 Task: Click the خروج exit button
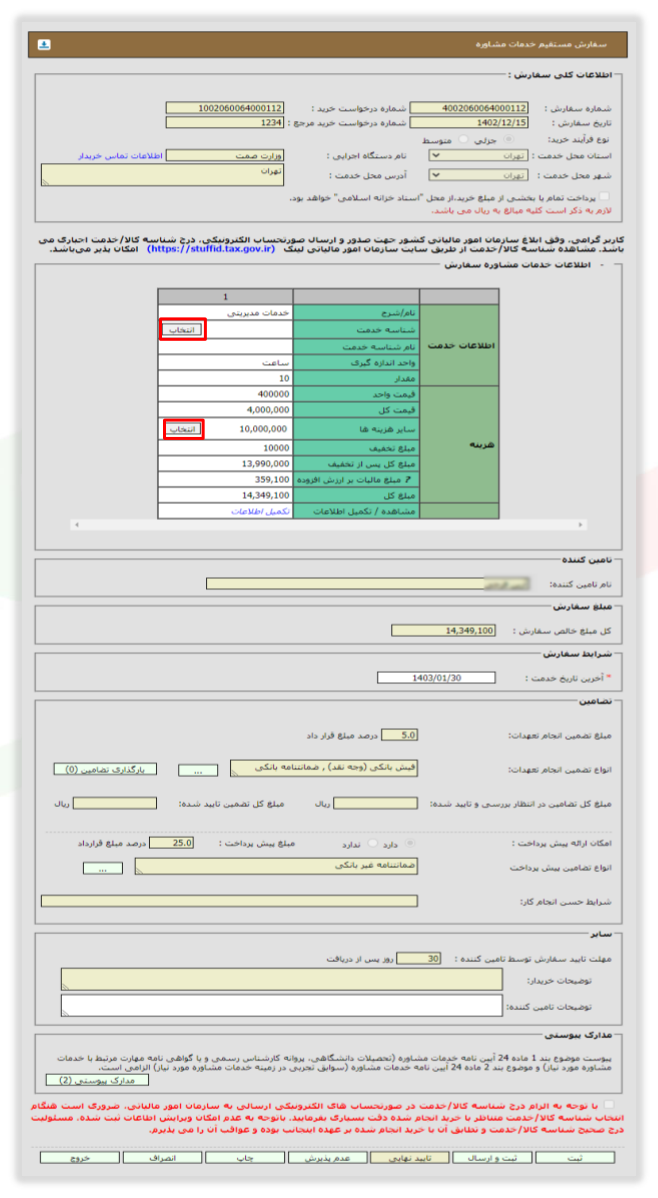79,1158
